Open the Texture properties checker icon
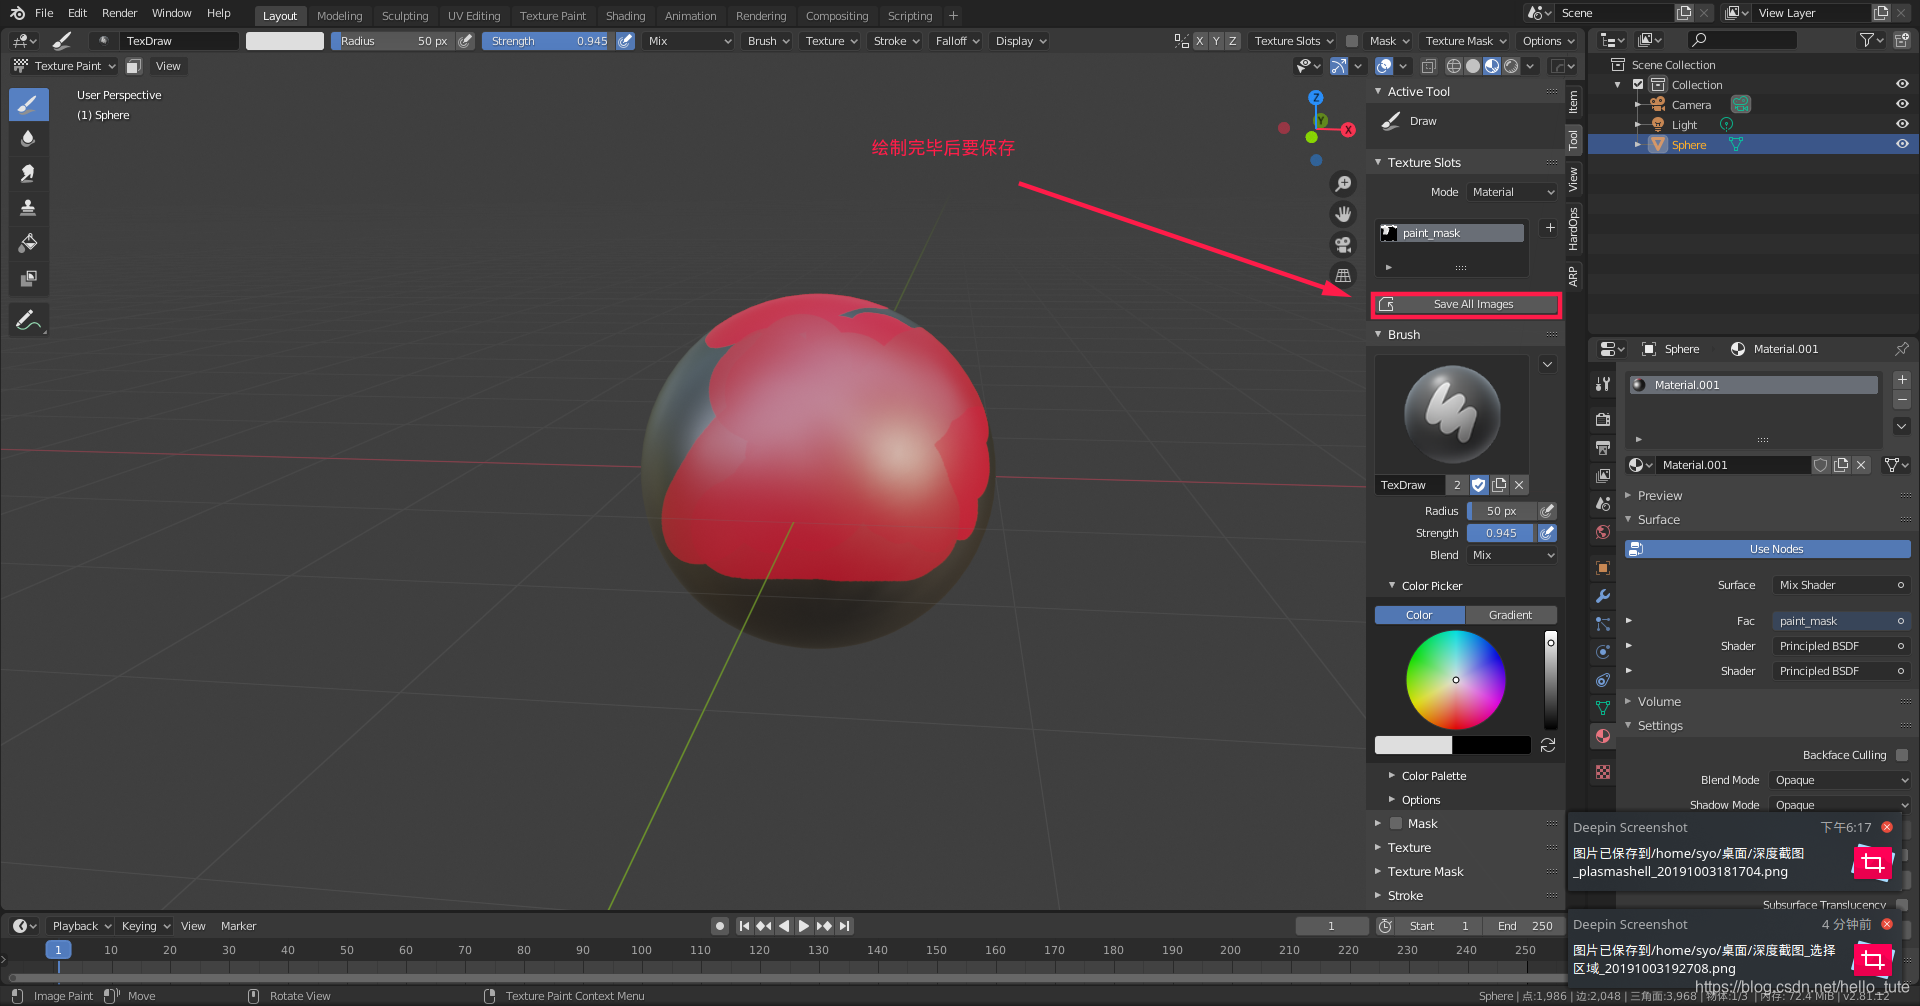 click(1603, 772)
